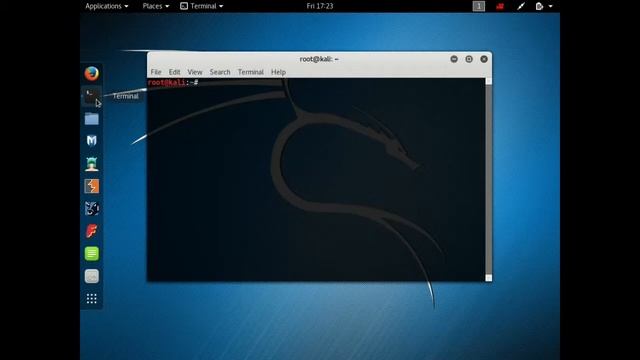
Task: Open the Search menu in terminal
Action: coord(220,72)
